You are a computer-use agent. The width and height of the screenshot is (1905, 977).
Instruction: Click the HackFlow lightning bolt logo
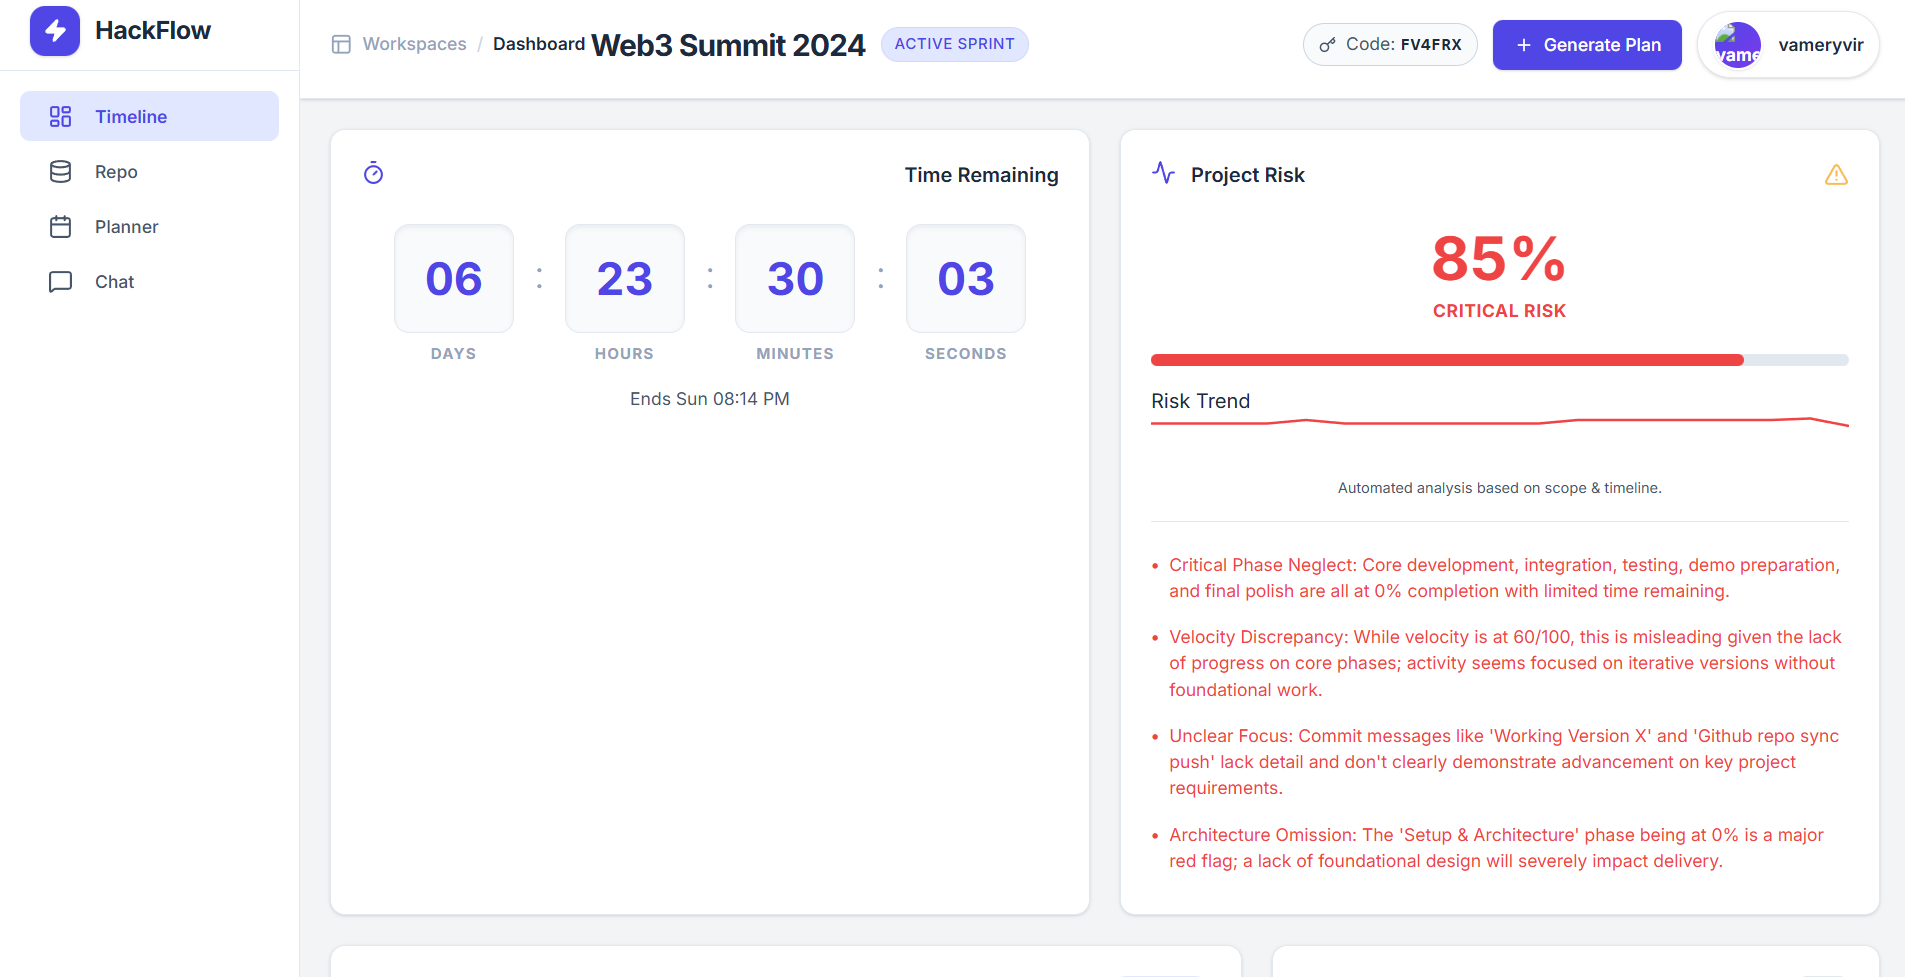(55, 31)
